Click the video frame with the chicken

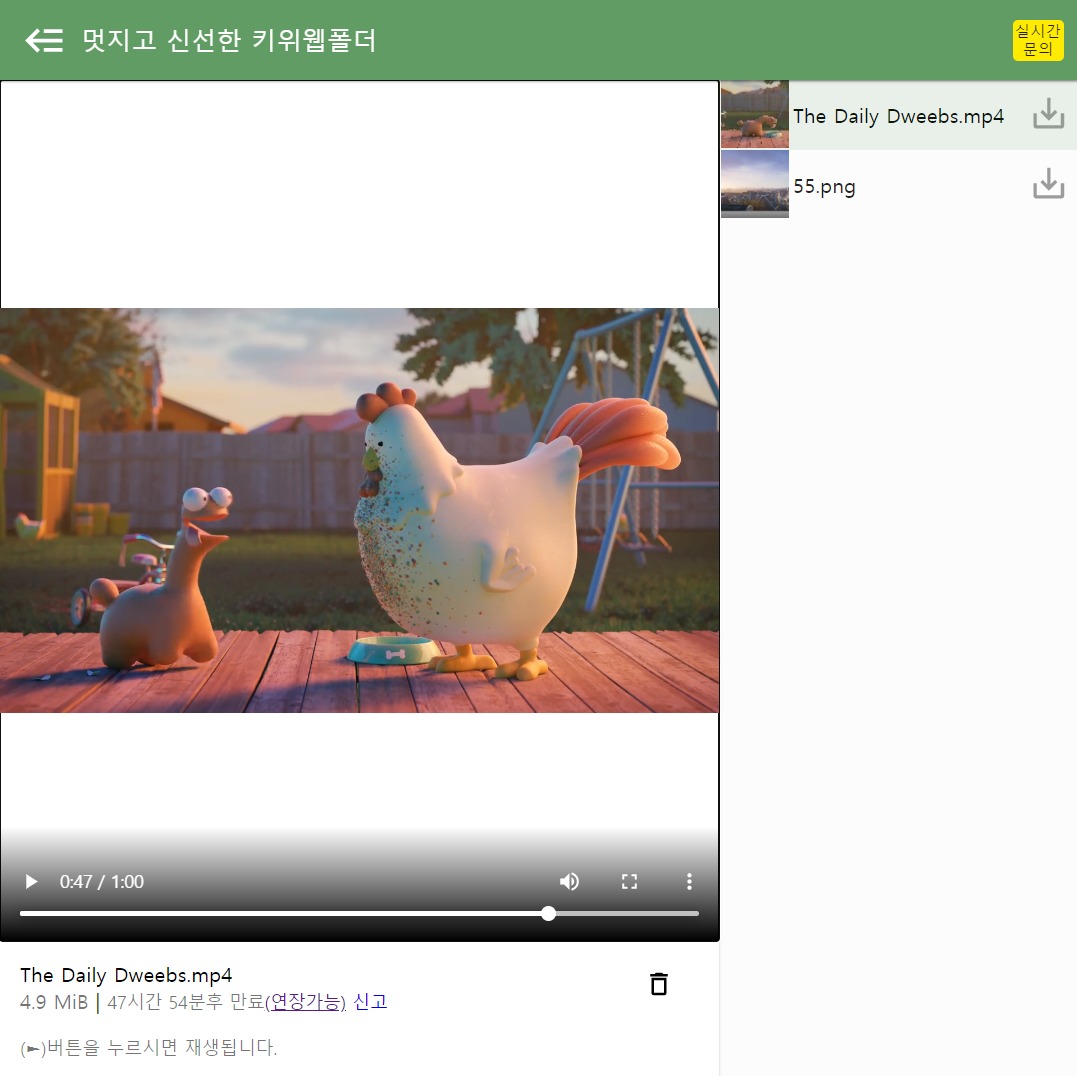[359, 510]
